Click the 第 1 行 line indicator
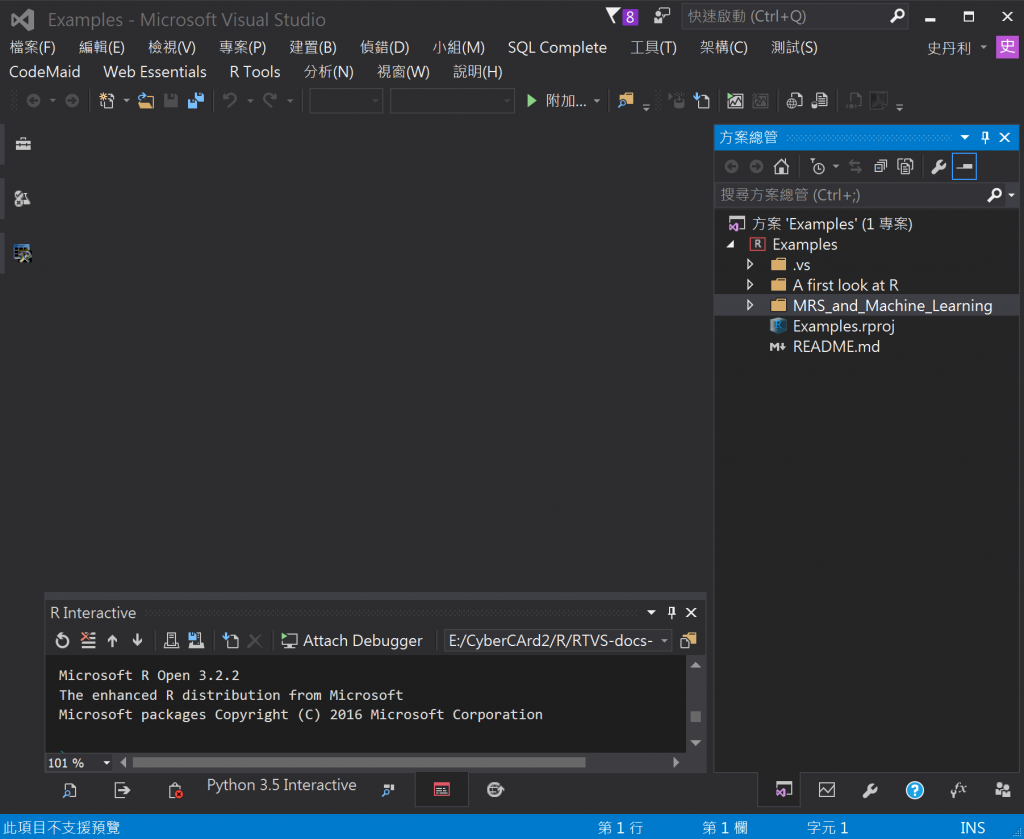 [x=620, y=828]
